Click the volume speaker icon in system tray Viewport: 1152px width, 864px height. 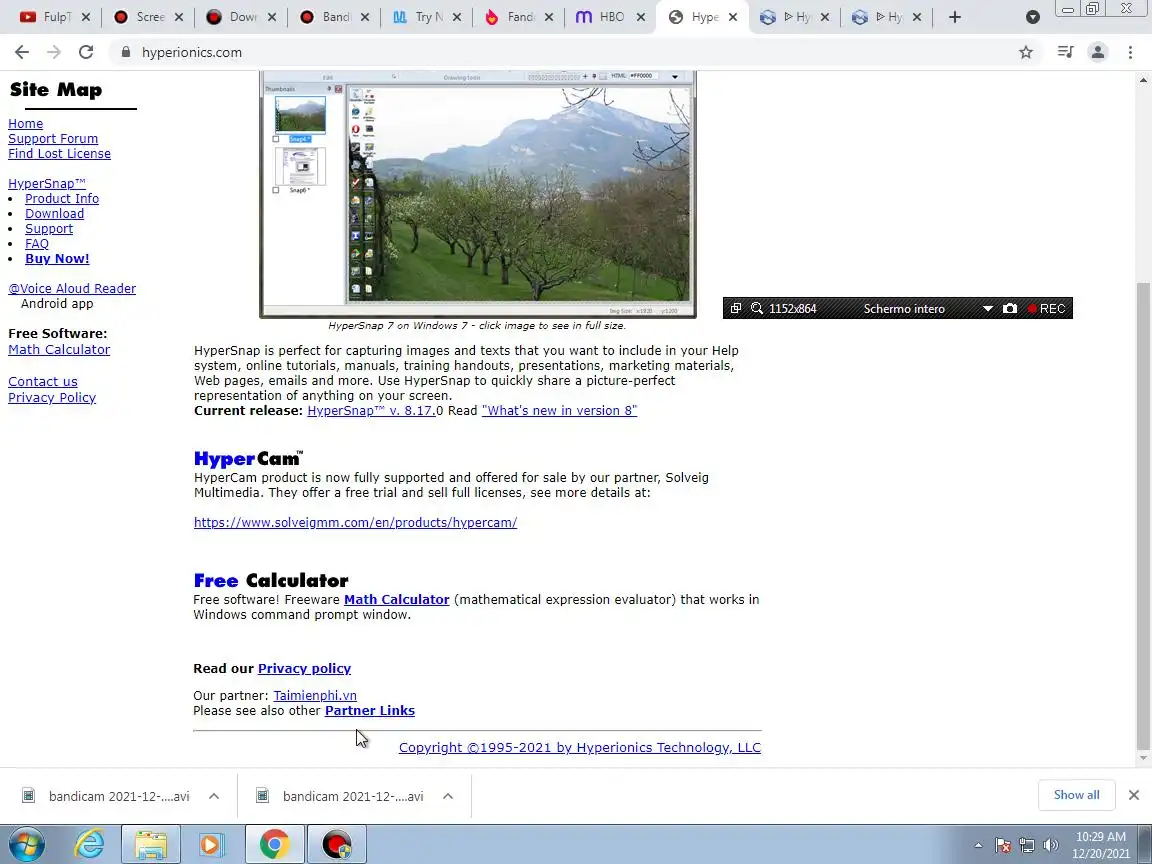coord(1051,845)
